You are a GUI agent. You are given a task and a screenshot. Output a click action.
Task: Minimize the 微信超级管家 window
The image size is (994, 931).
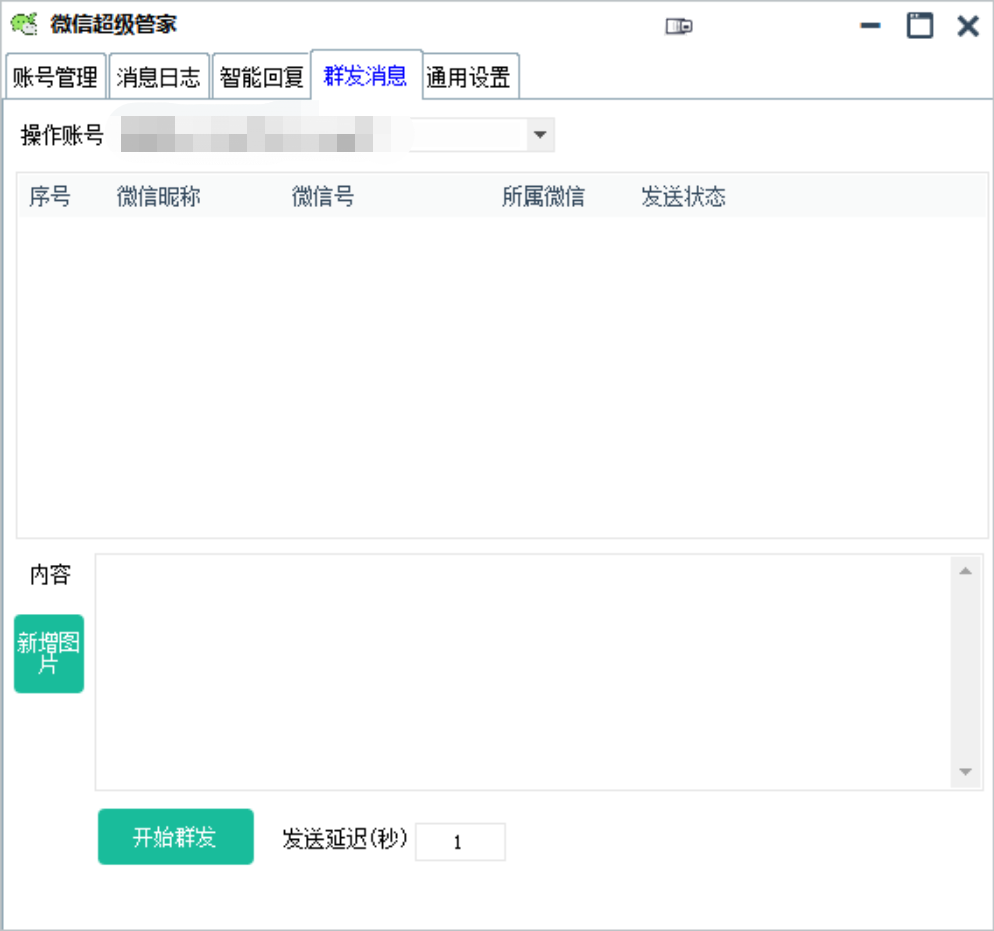coord(870,26)
